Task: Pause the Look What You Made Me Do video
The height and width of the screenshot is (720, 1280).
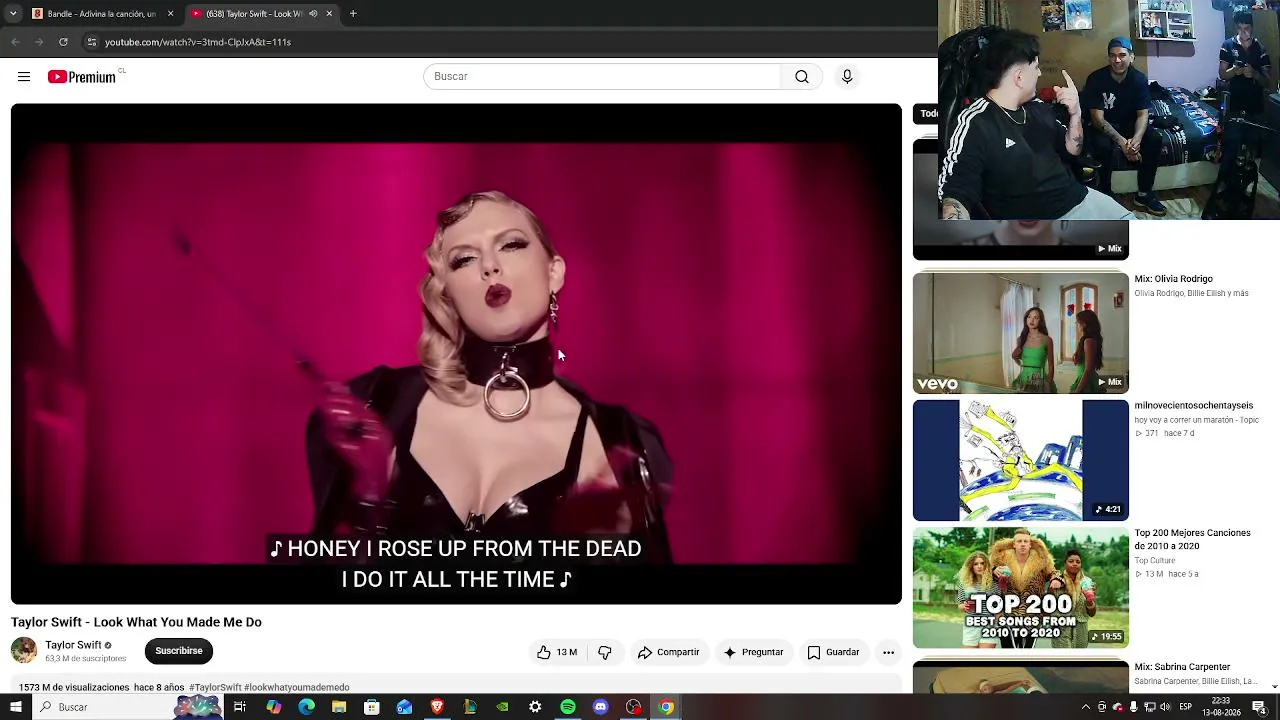Action: point(456,354)
